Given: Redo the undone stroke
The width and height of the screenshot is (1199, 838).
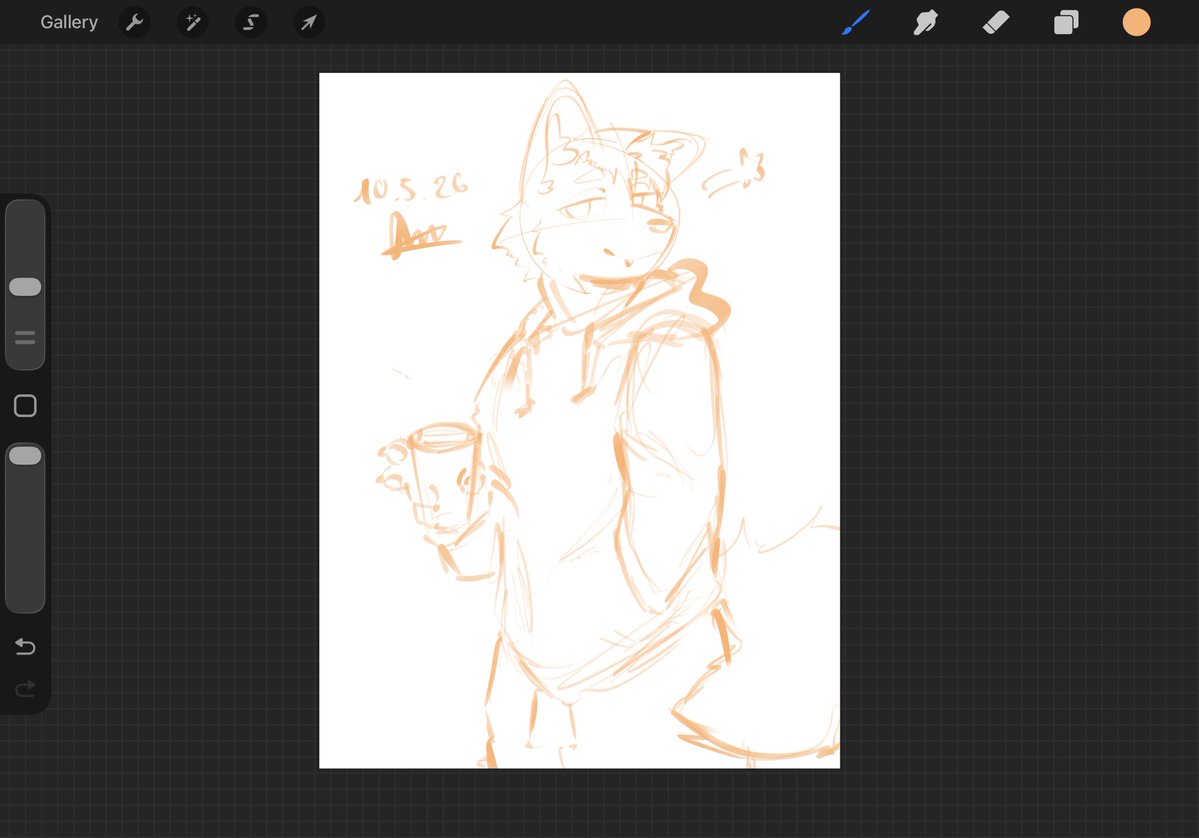Looking at the screenshot, I should (x=25, y=689).
